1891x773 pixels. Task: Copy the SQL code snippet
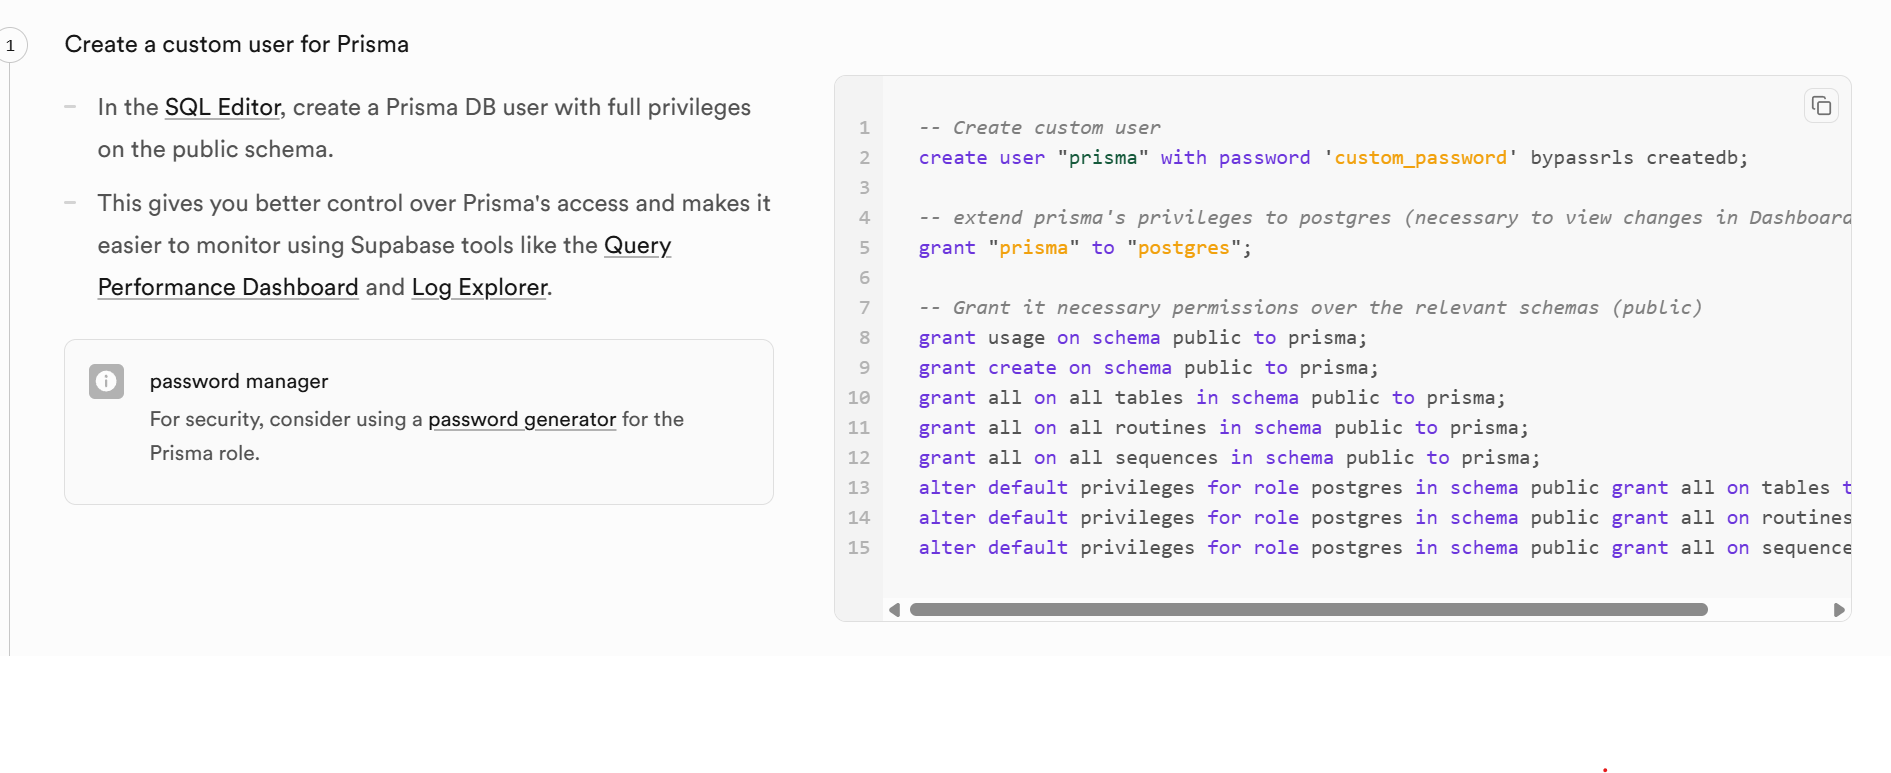click(x=1821, y=106)
